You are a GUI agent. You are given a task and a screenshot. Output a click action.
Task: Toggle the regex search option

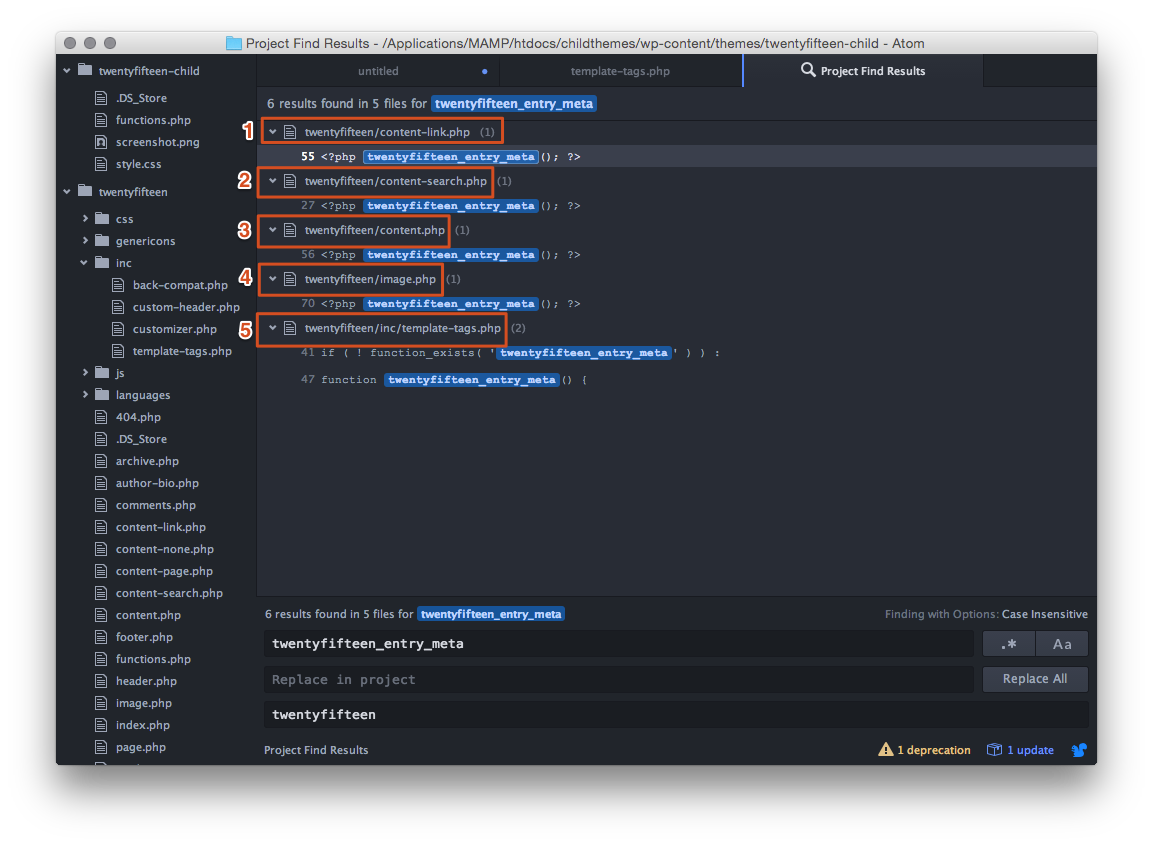pos(1009,644)
